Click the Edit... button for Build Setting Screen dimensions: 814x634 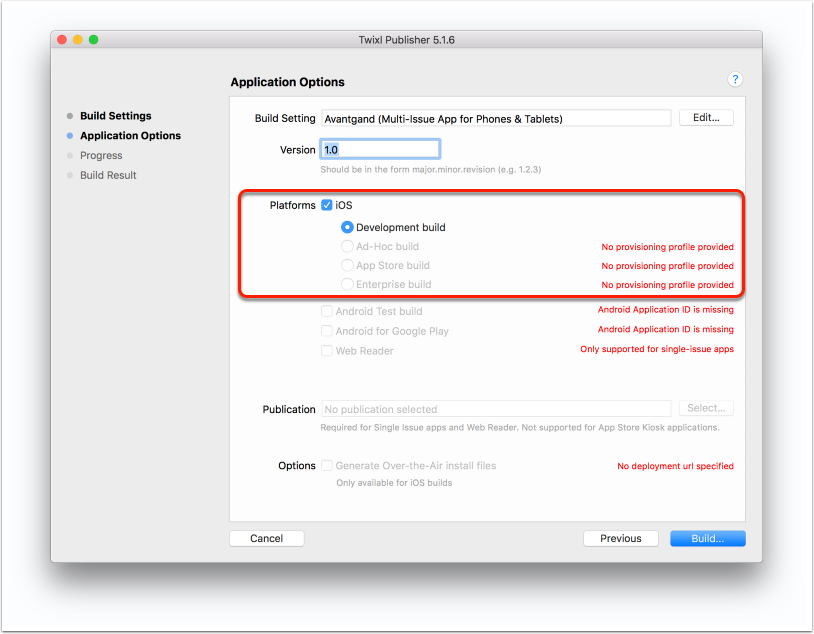click(706, 118)
